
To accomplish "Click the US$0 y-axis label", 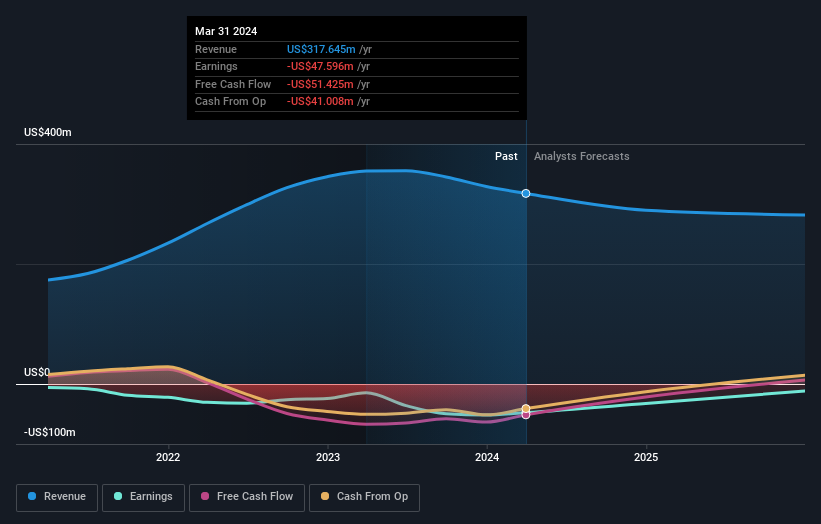I will pyautogui.click(x=37, y=372).
